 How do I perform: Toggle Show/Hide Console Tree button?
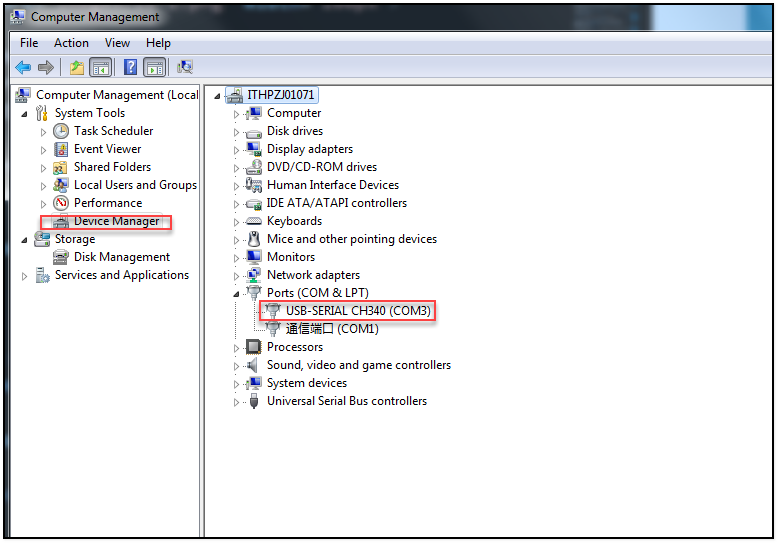100,67
